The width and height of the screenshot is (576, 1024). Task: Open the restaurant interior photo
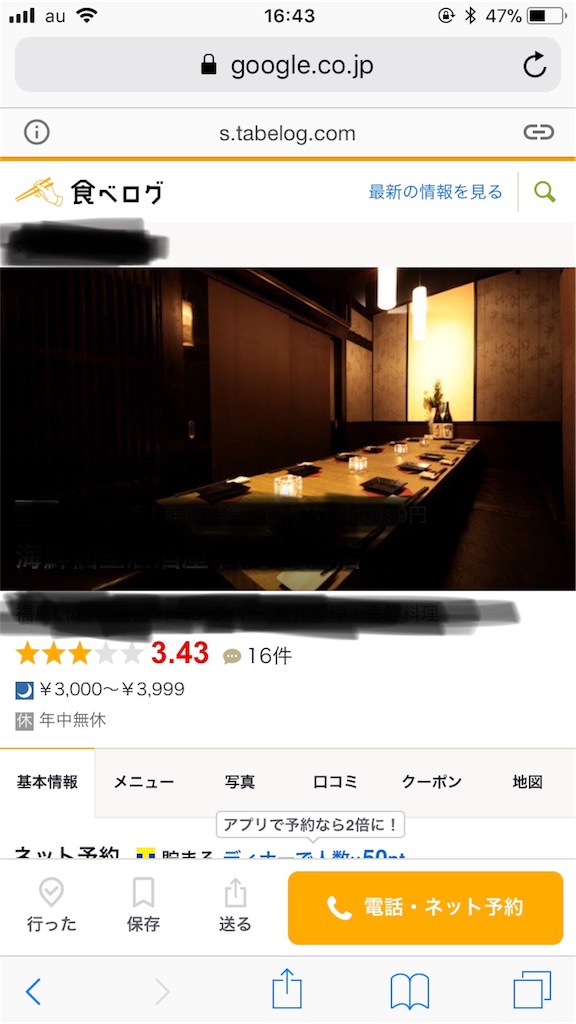pyautogui.click(x=288, y=428)
